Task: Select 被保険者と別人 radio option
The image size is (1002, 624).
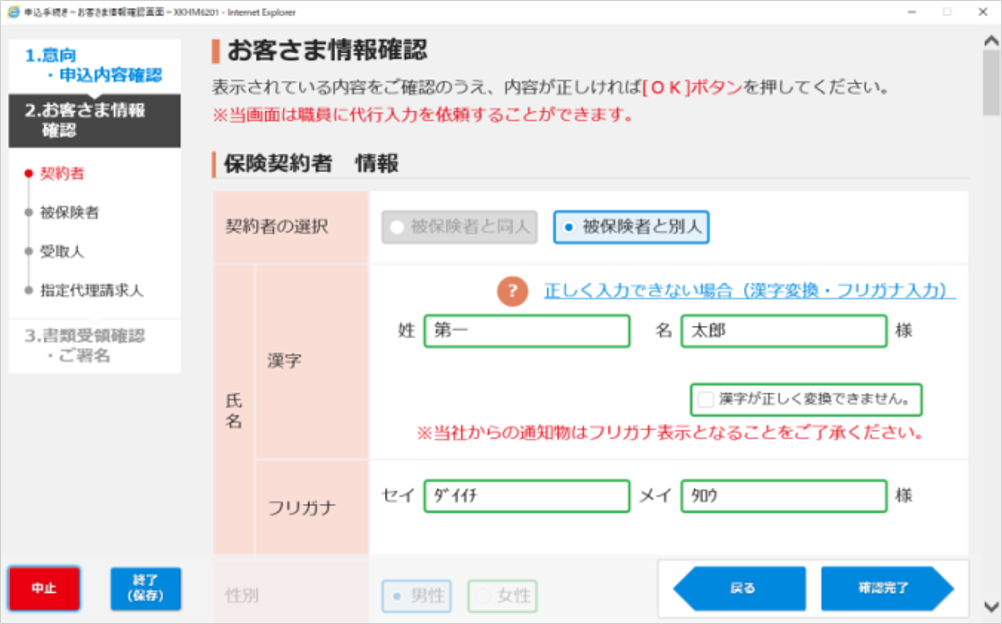Action: pyautogui.click(x=631, y=227)
